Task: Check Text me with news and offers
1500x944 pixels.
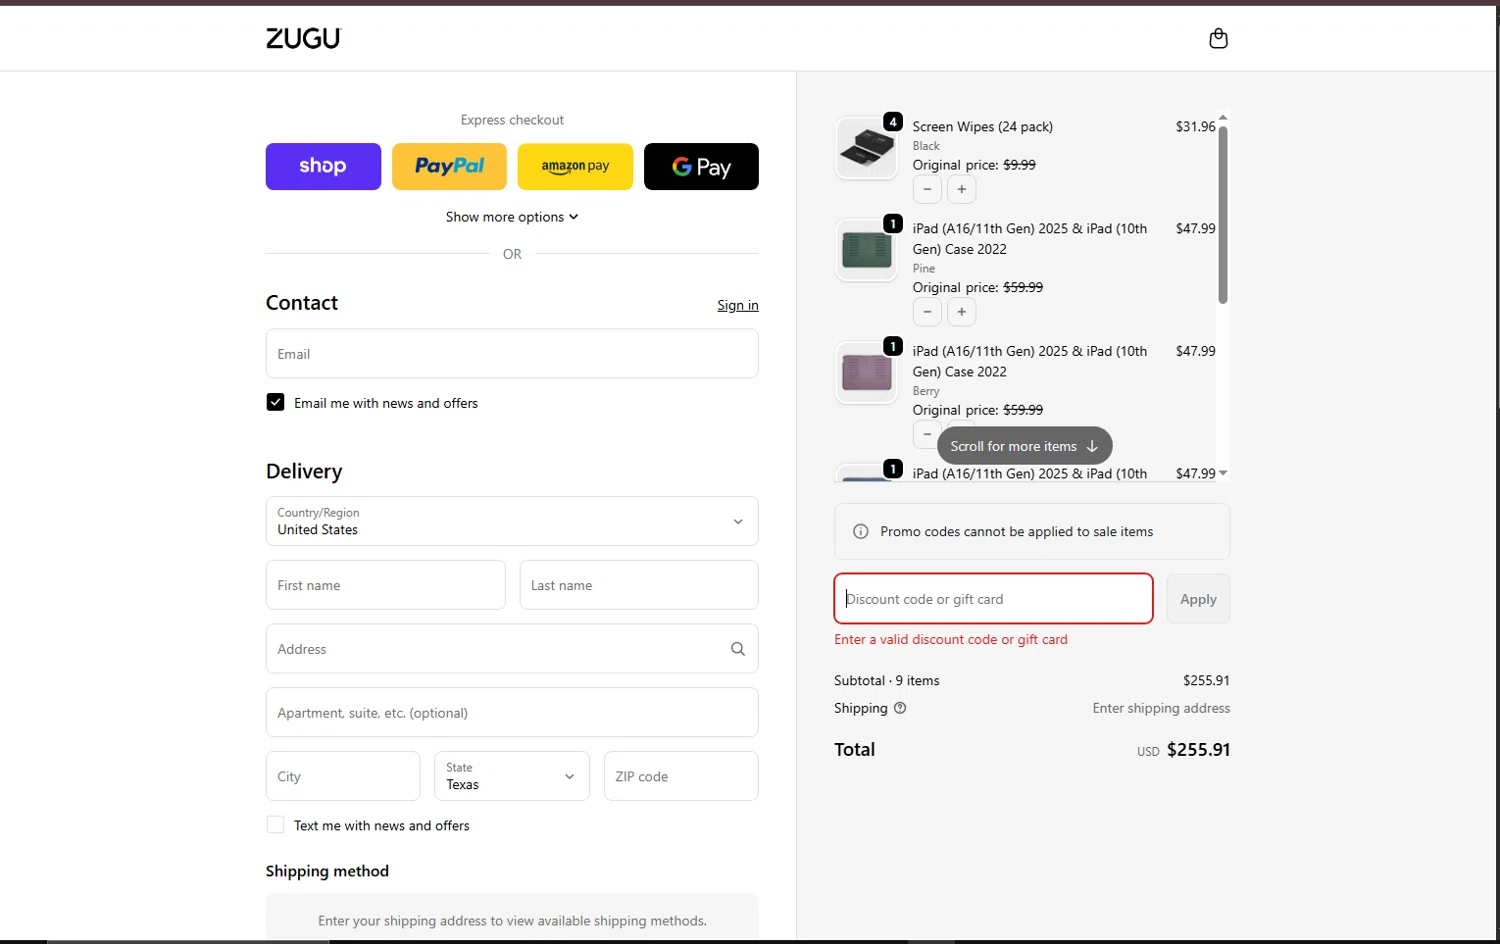Action: 275,825
